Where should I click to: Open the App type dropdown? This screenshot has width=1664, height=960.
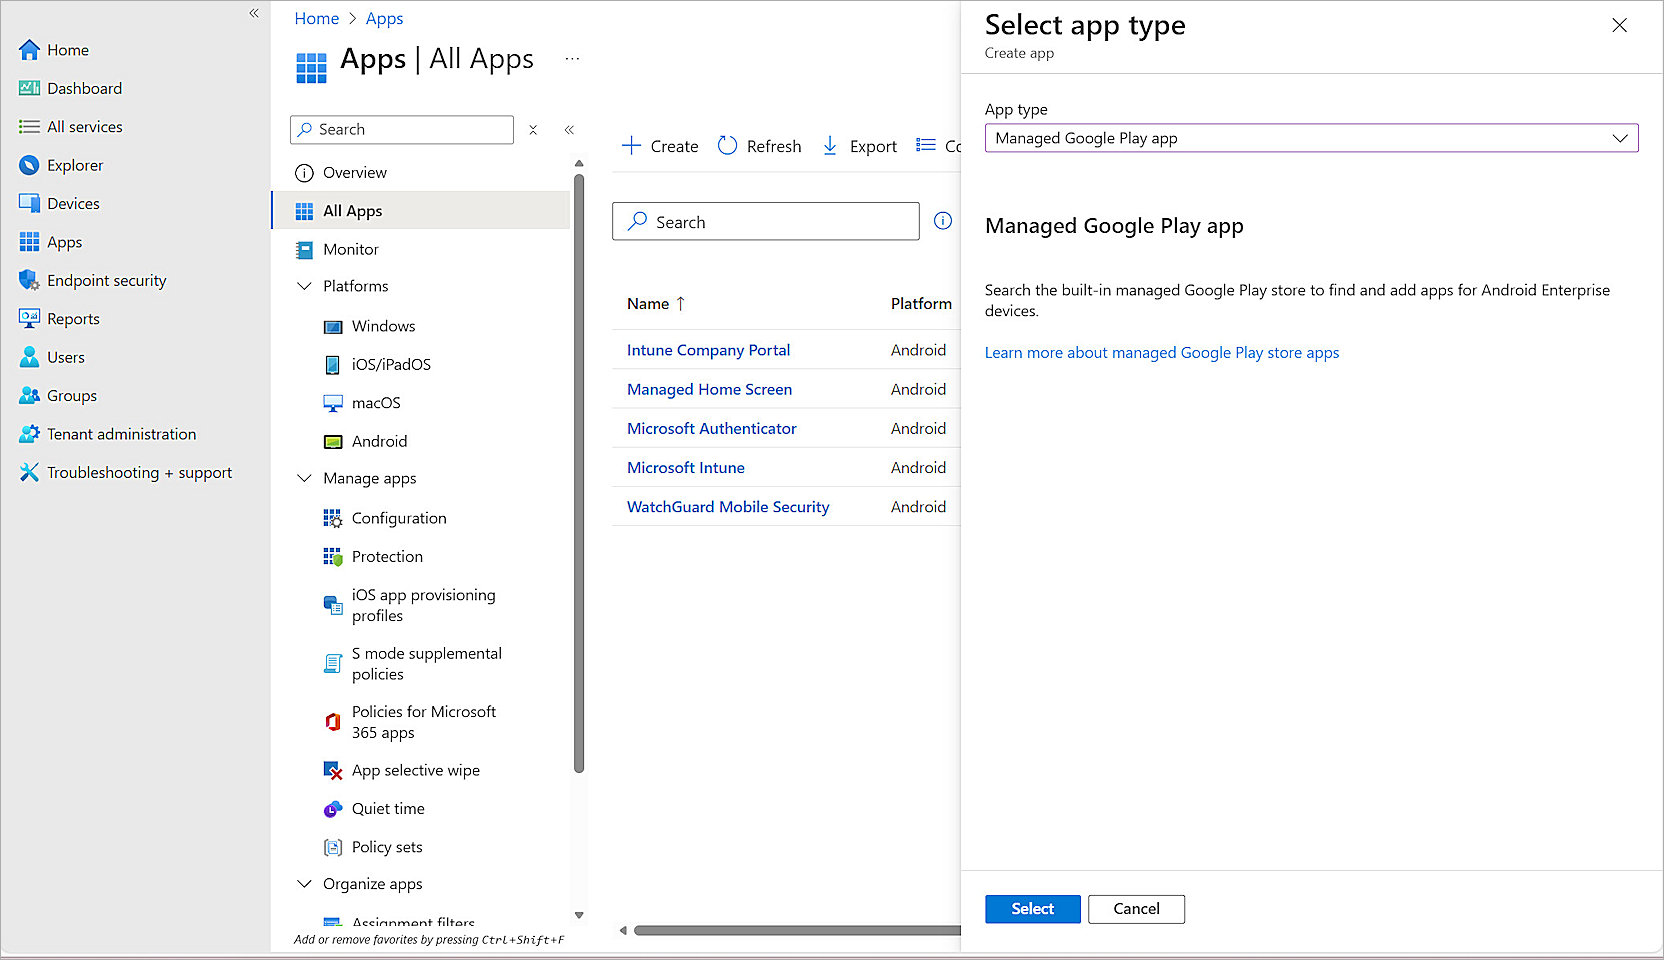[1620, 138]
